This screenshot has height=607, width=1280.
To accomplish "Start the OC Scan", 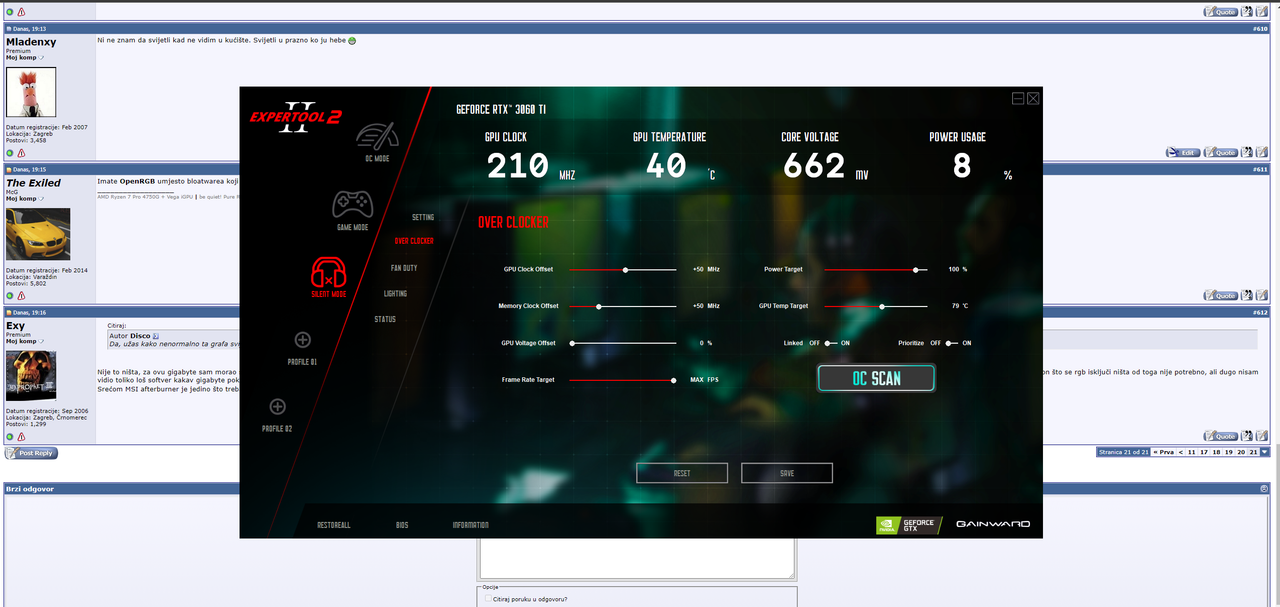I will (876, 378).
